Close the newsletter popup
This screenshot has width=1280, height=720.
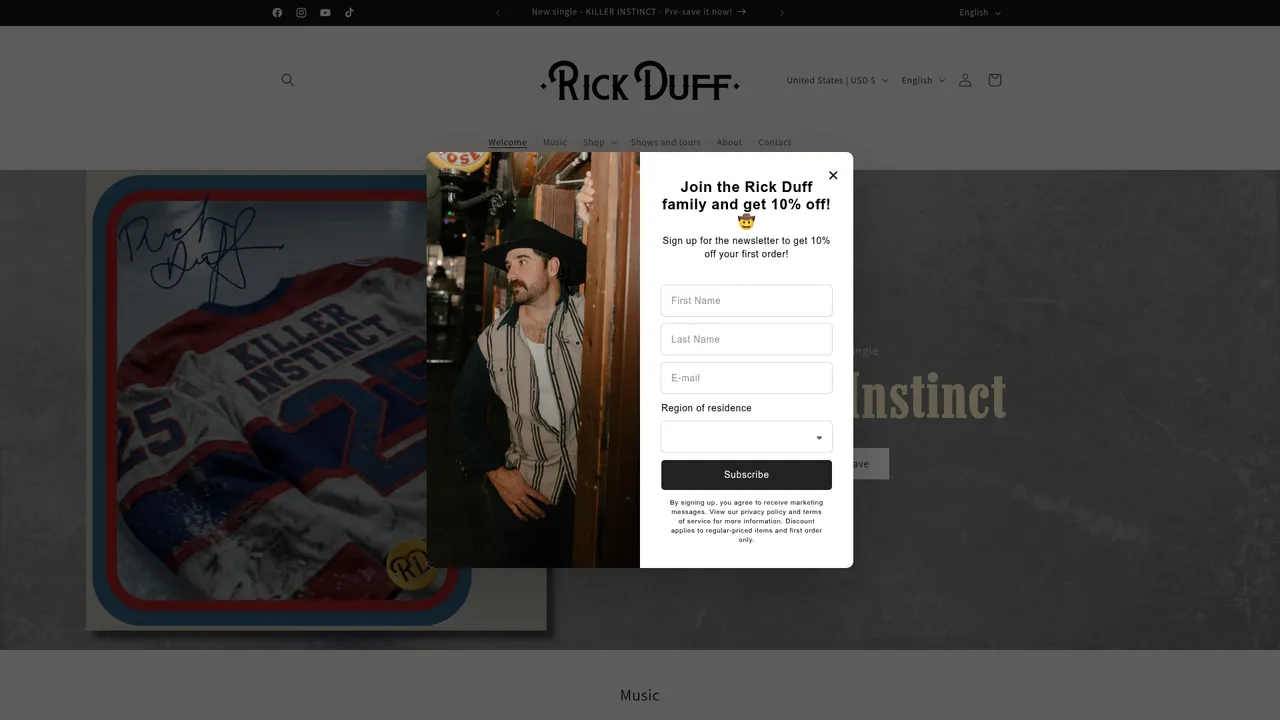coord(833,175)
